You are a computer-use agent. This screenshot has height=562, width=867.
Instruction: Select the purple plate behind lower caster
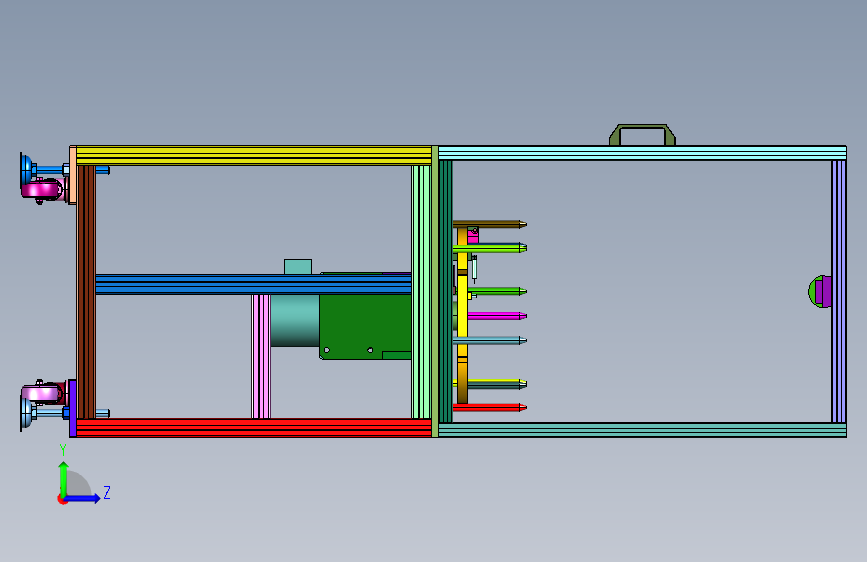click(x=72, y=408)
